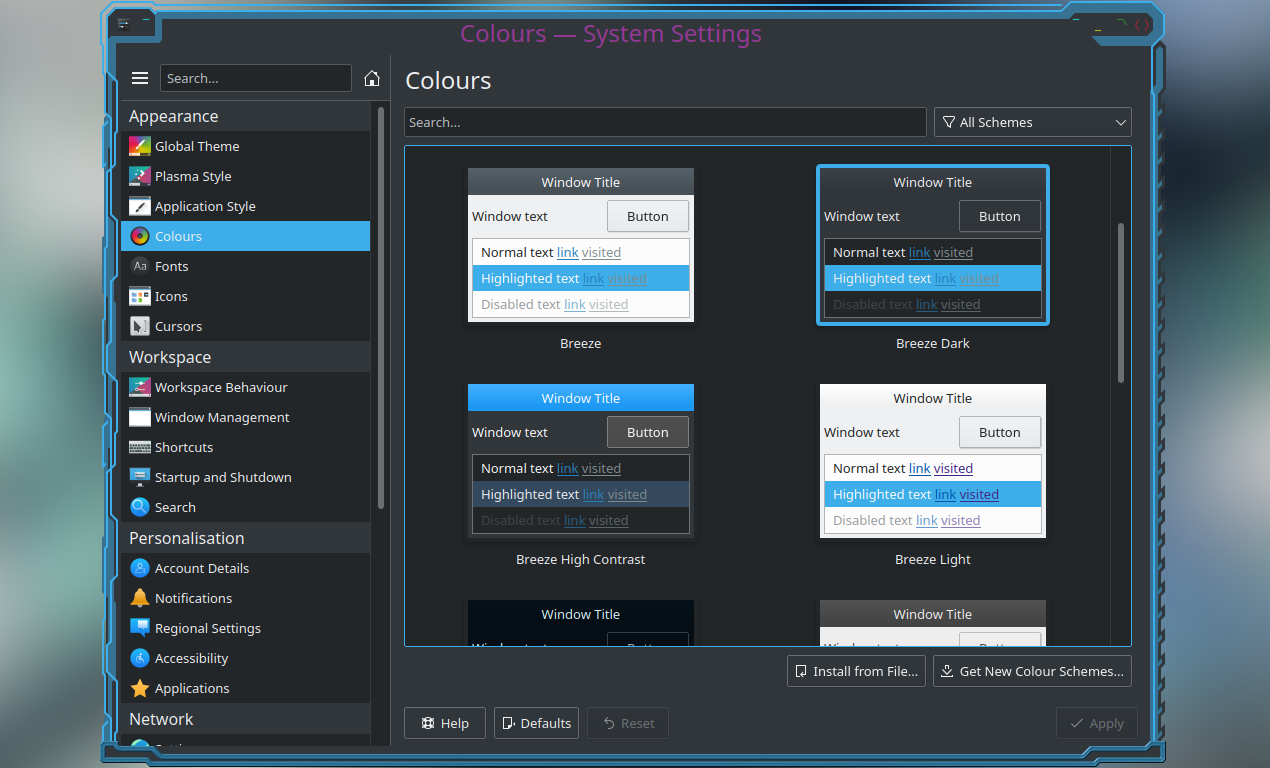Viewport: 1270px width, 768px height.
Task: Click the Startup and Shutdown label
Action: click(223, 477)
